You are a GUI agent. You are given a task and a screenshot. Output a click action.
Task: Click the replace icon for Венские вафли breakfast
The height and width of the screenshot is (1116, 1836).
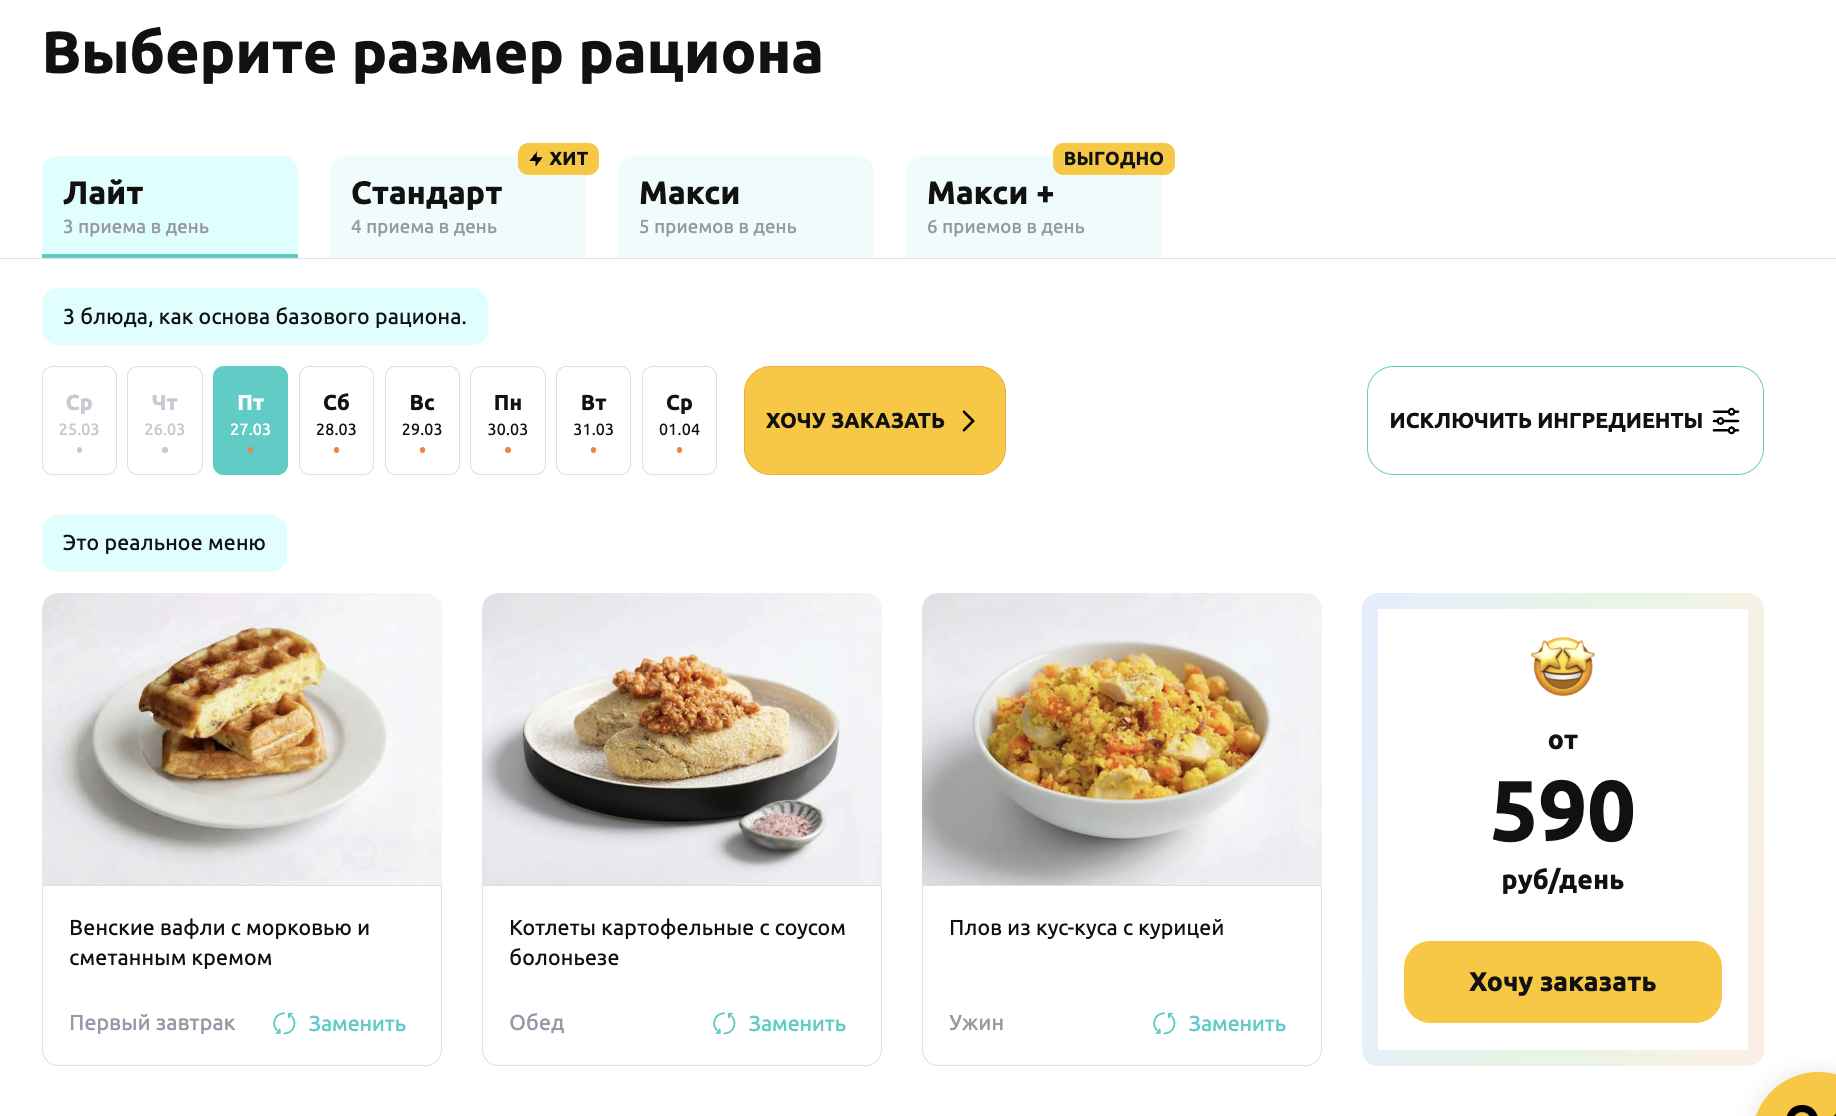(x=284, y=1023)
